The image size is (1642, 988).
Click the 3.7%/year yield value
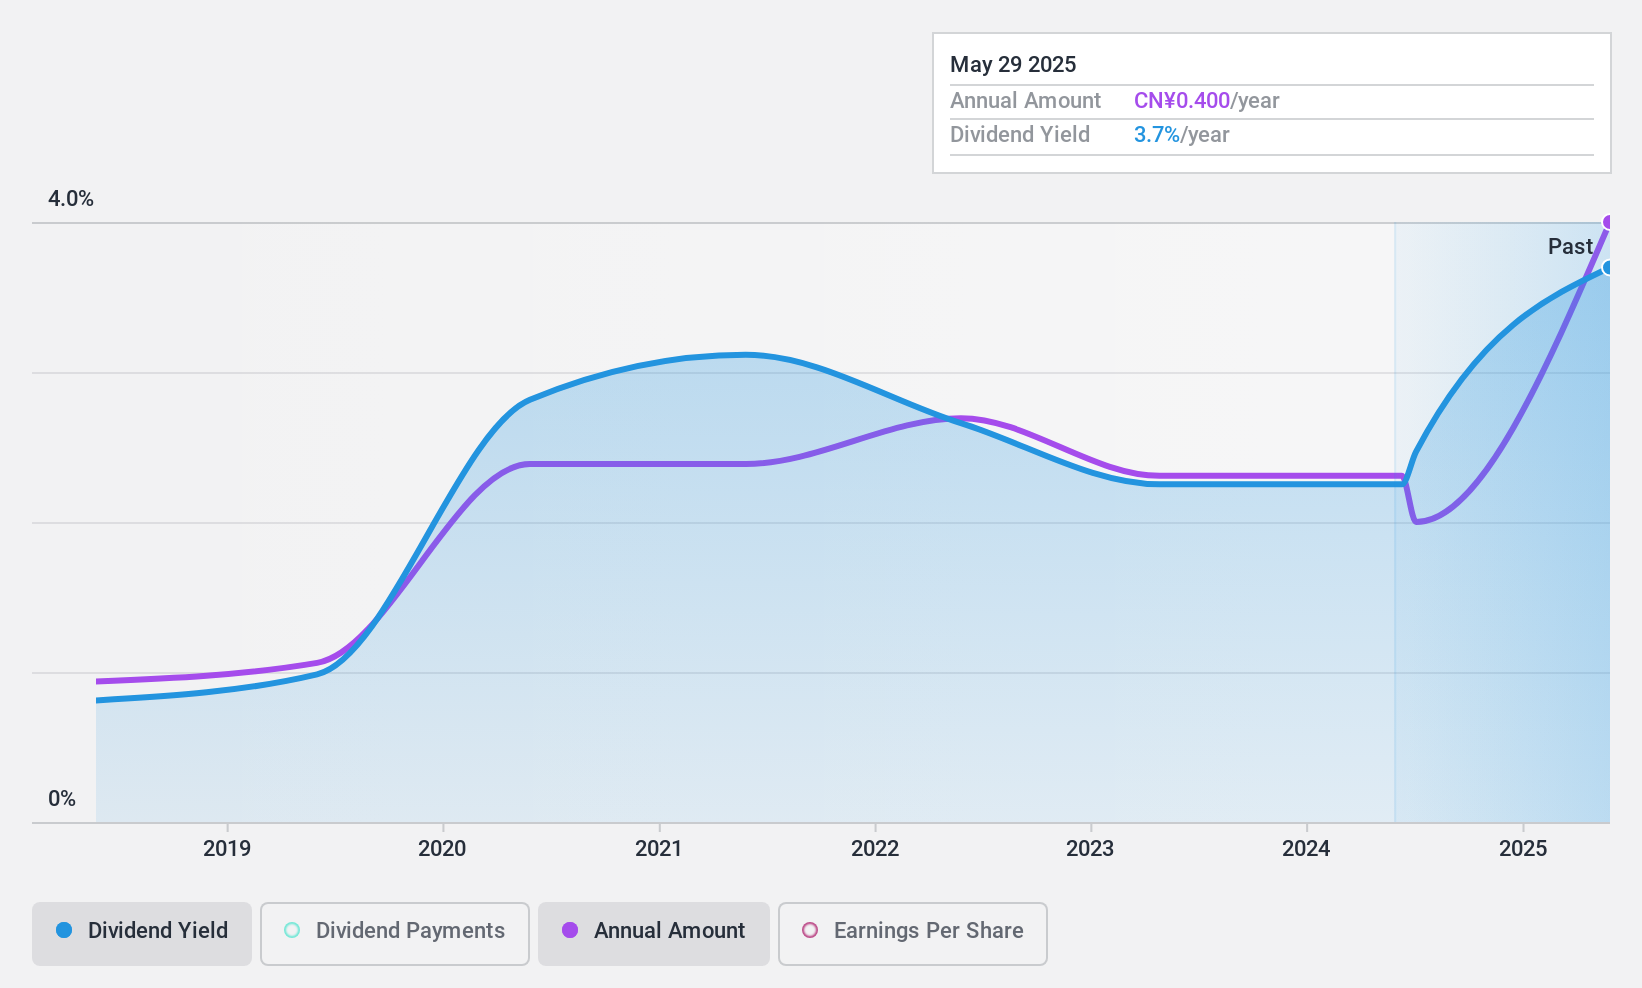1181,135
